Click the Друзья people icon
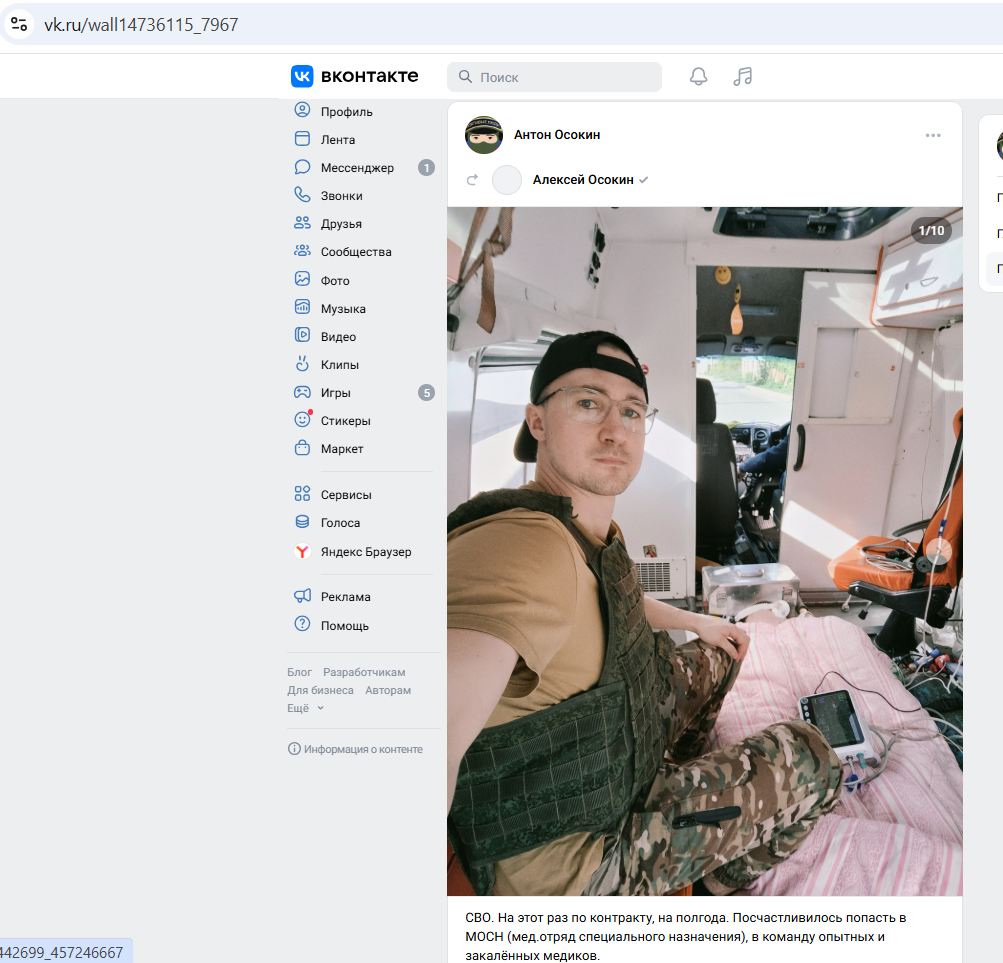This screenshot has height=963, width=1003. (x=302, y=223)
